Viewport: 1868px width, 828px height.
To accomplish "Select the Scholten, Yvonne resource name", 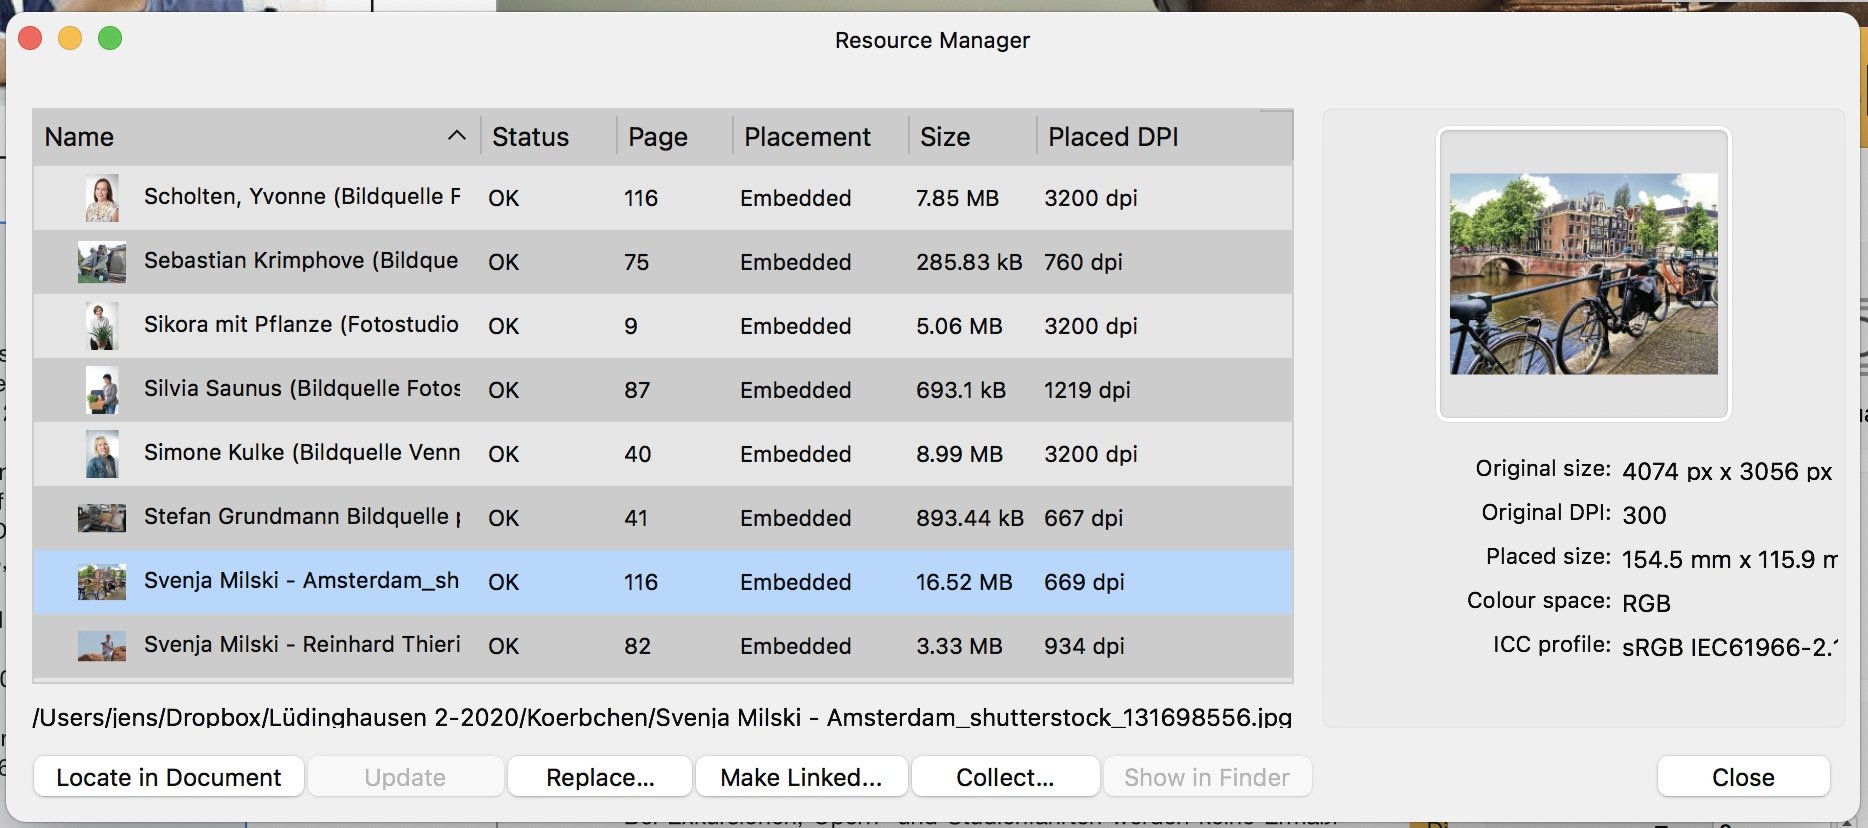I will 302,197.
